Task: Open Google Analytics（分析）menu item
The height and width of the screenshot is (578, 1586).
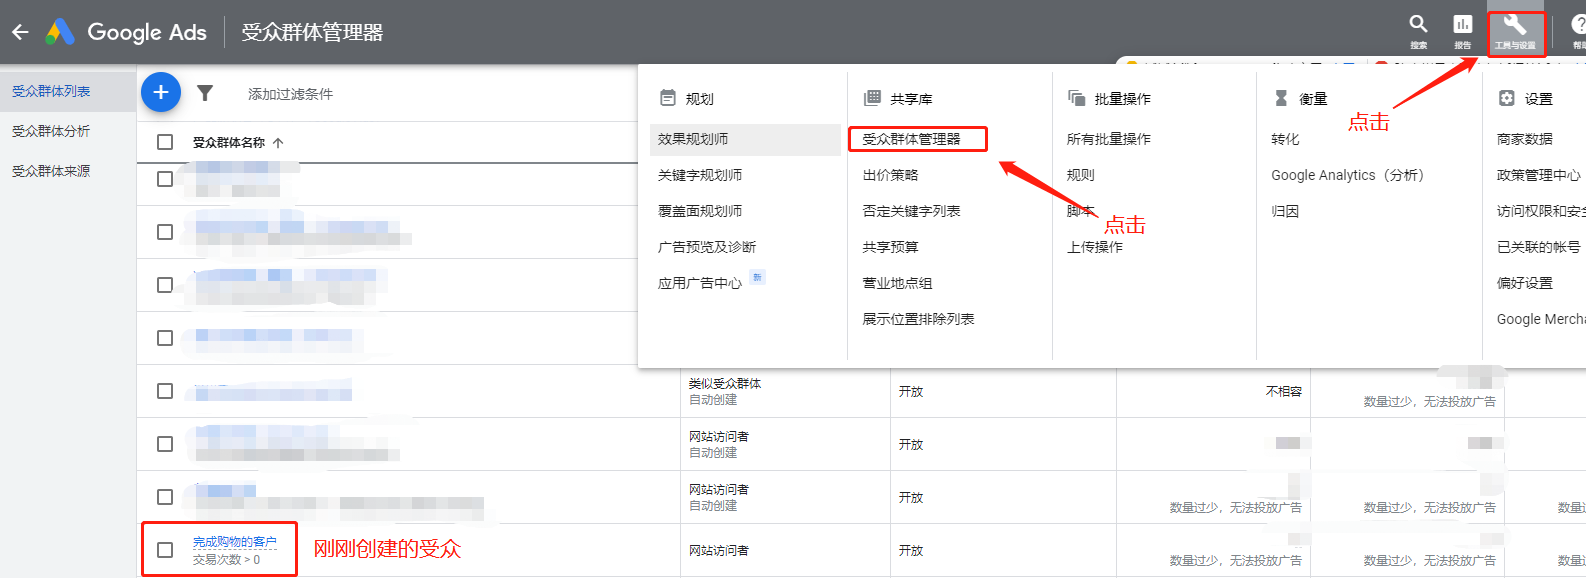Action: [1347, 175]
